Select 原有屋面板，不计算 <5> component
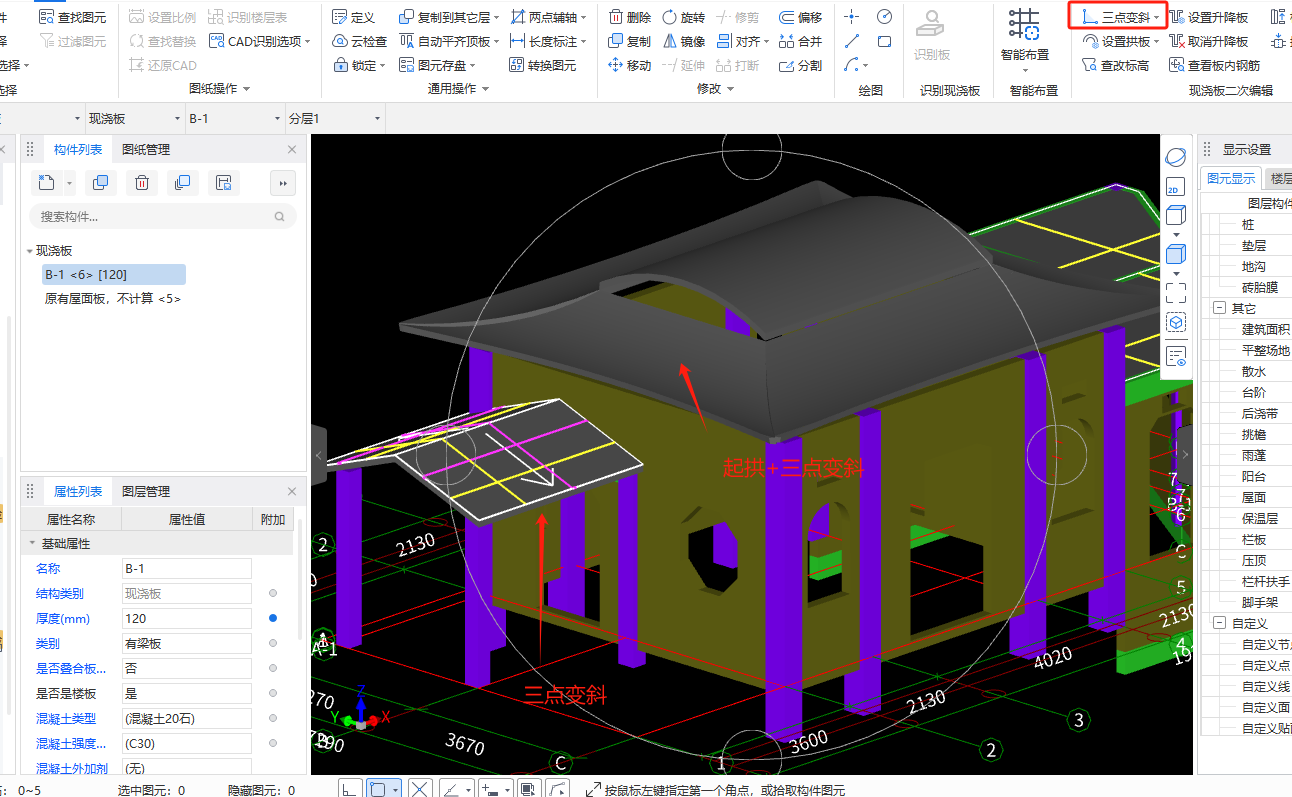The width and height of the screenshot is (1292, 797). pyautogui.click(x=113, y=299)
